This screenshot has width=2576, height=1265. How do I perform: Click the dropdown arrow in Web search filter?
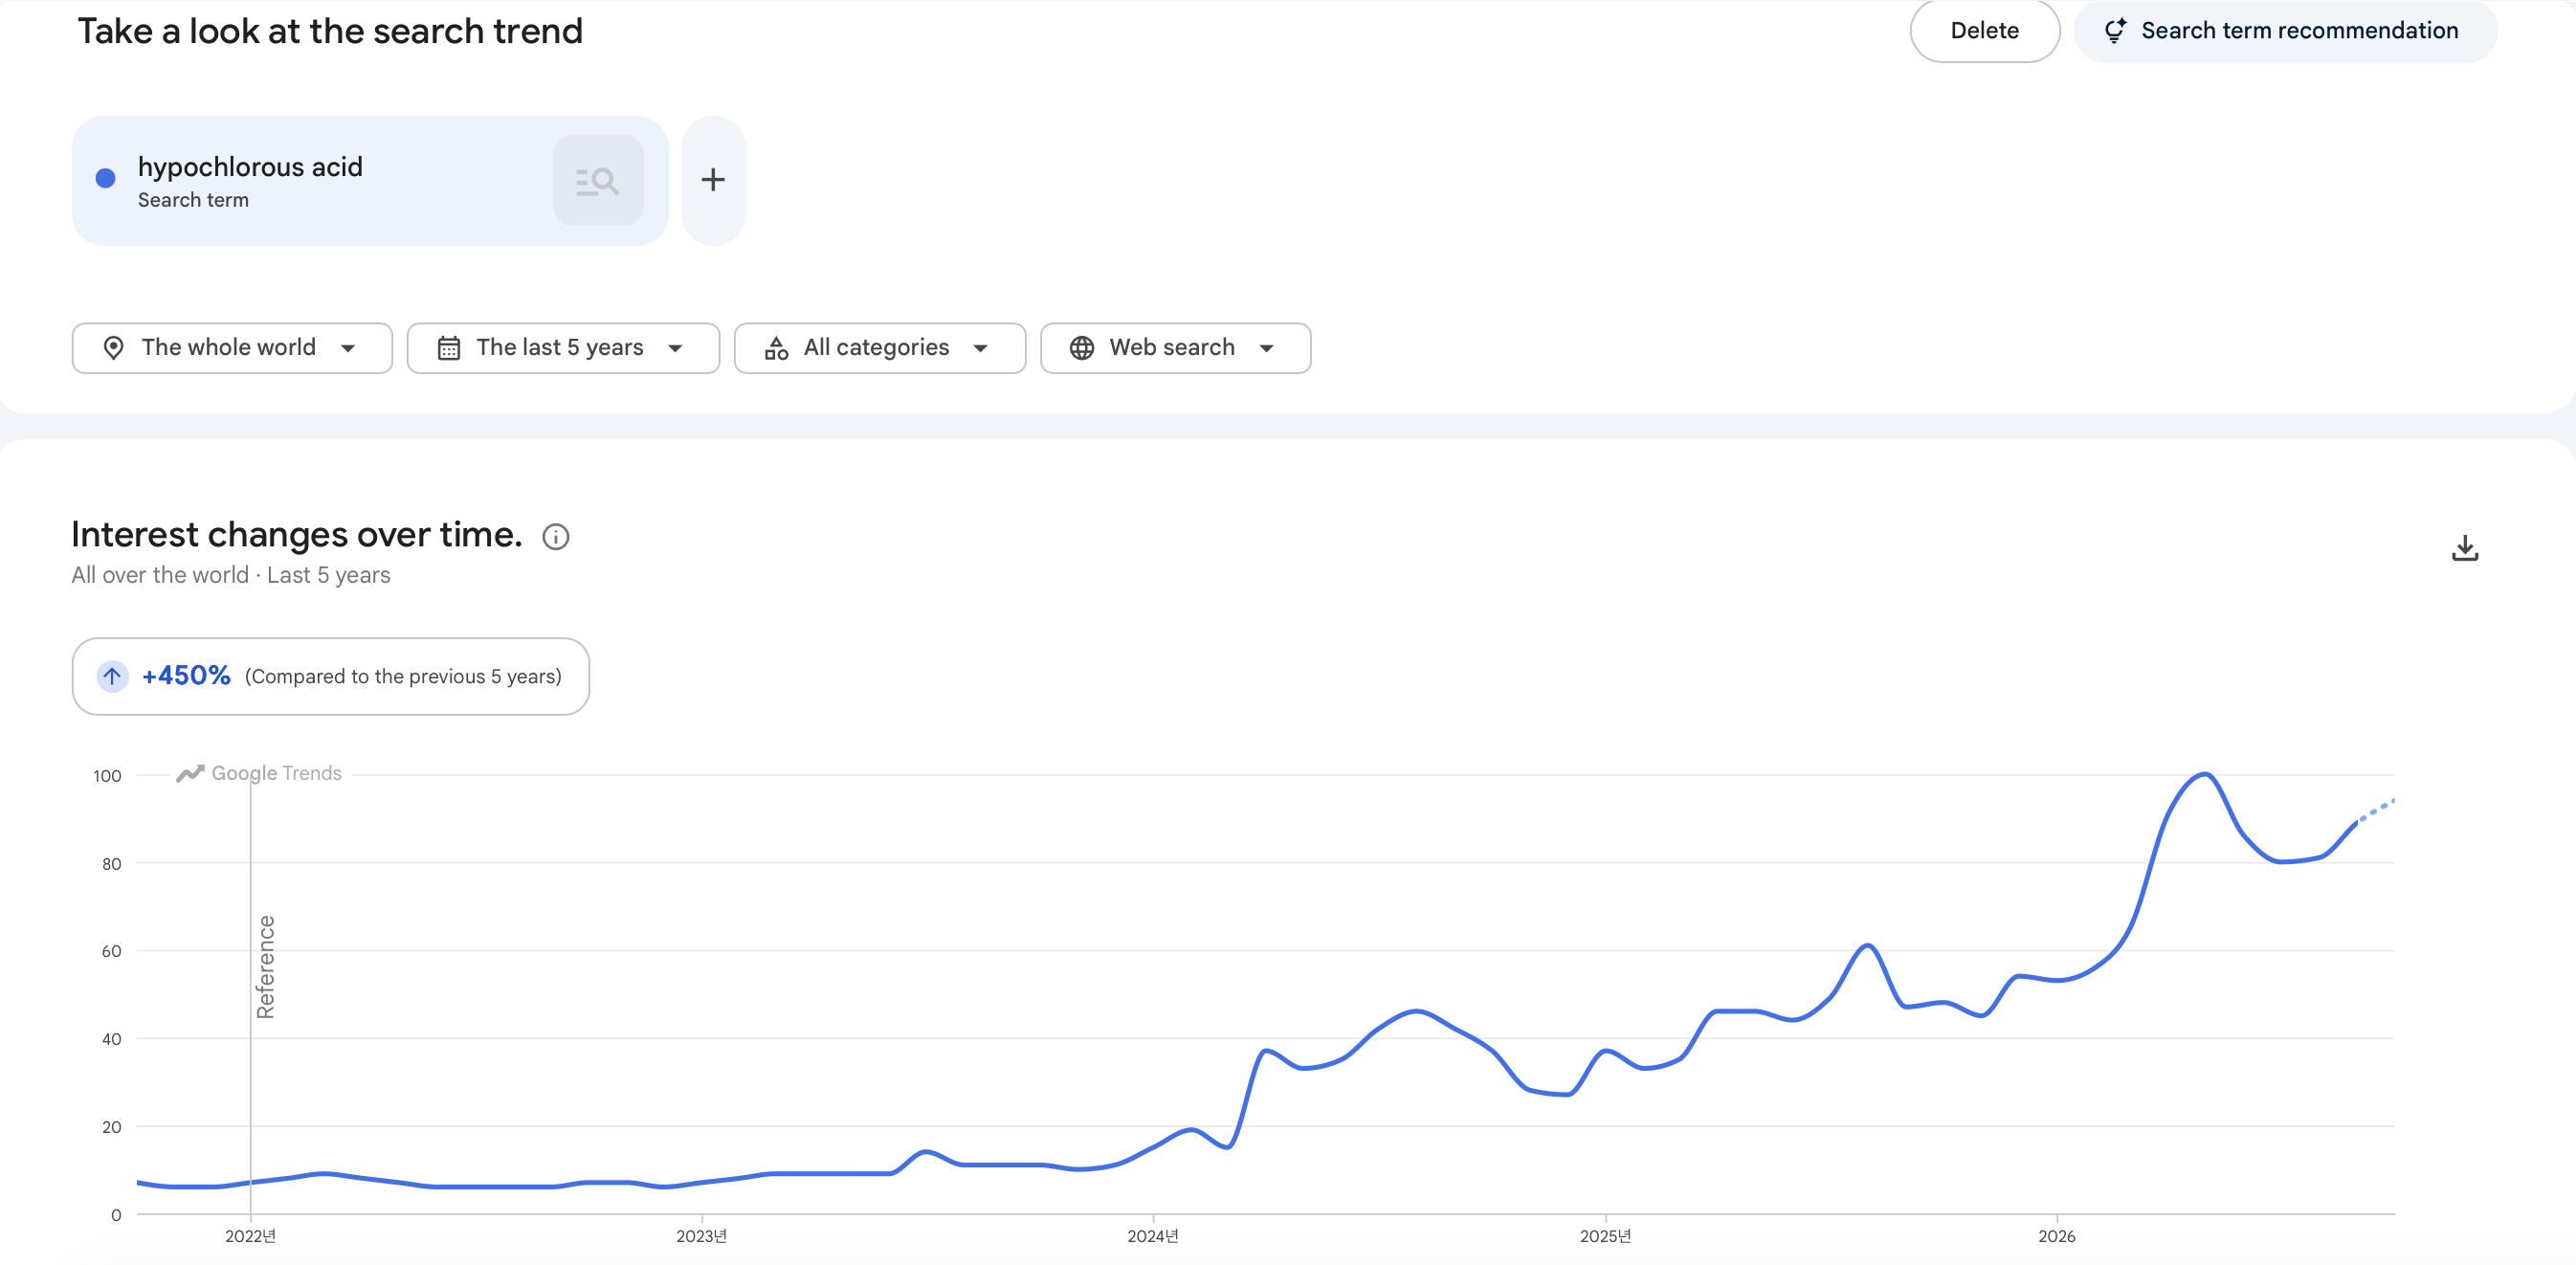(x=1267, y=348)
